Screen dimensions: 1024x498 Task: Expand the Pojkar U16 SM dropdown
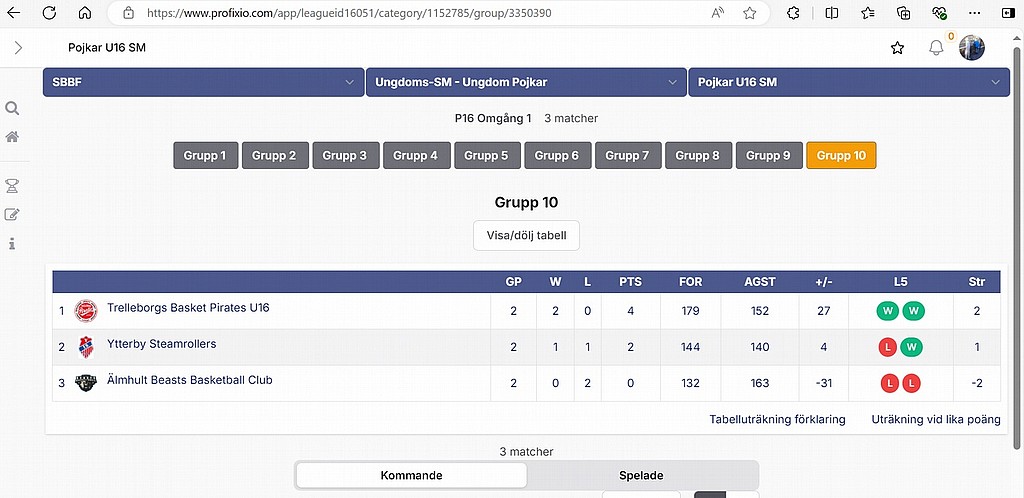[849, 82]
